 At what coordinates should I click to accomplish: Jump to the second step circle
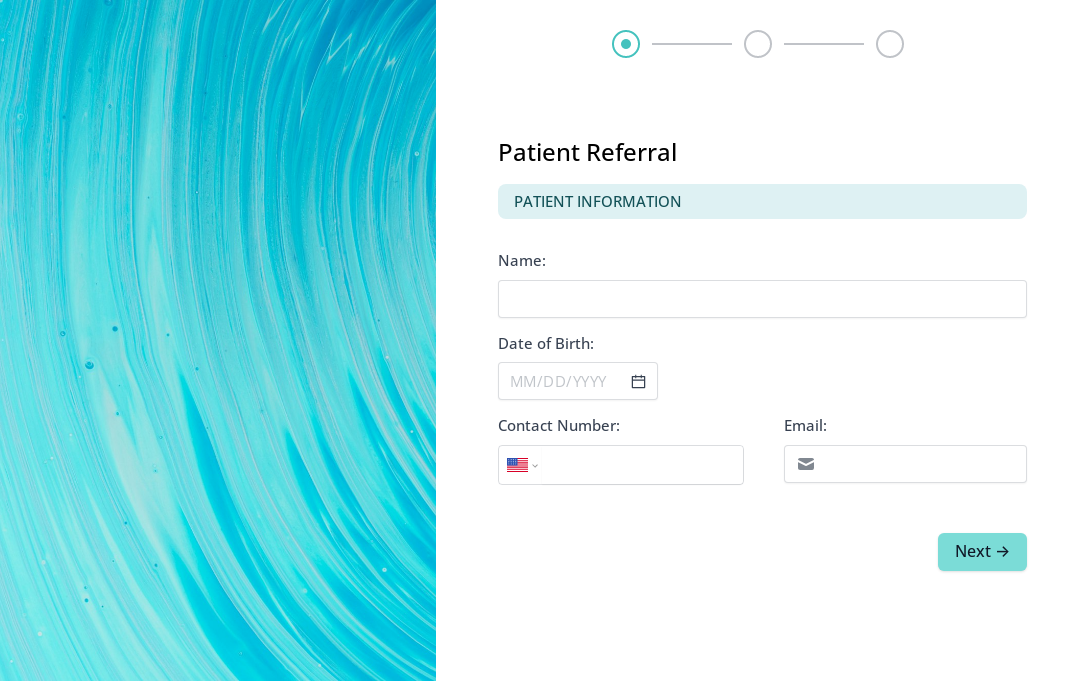point(758,44)
